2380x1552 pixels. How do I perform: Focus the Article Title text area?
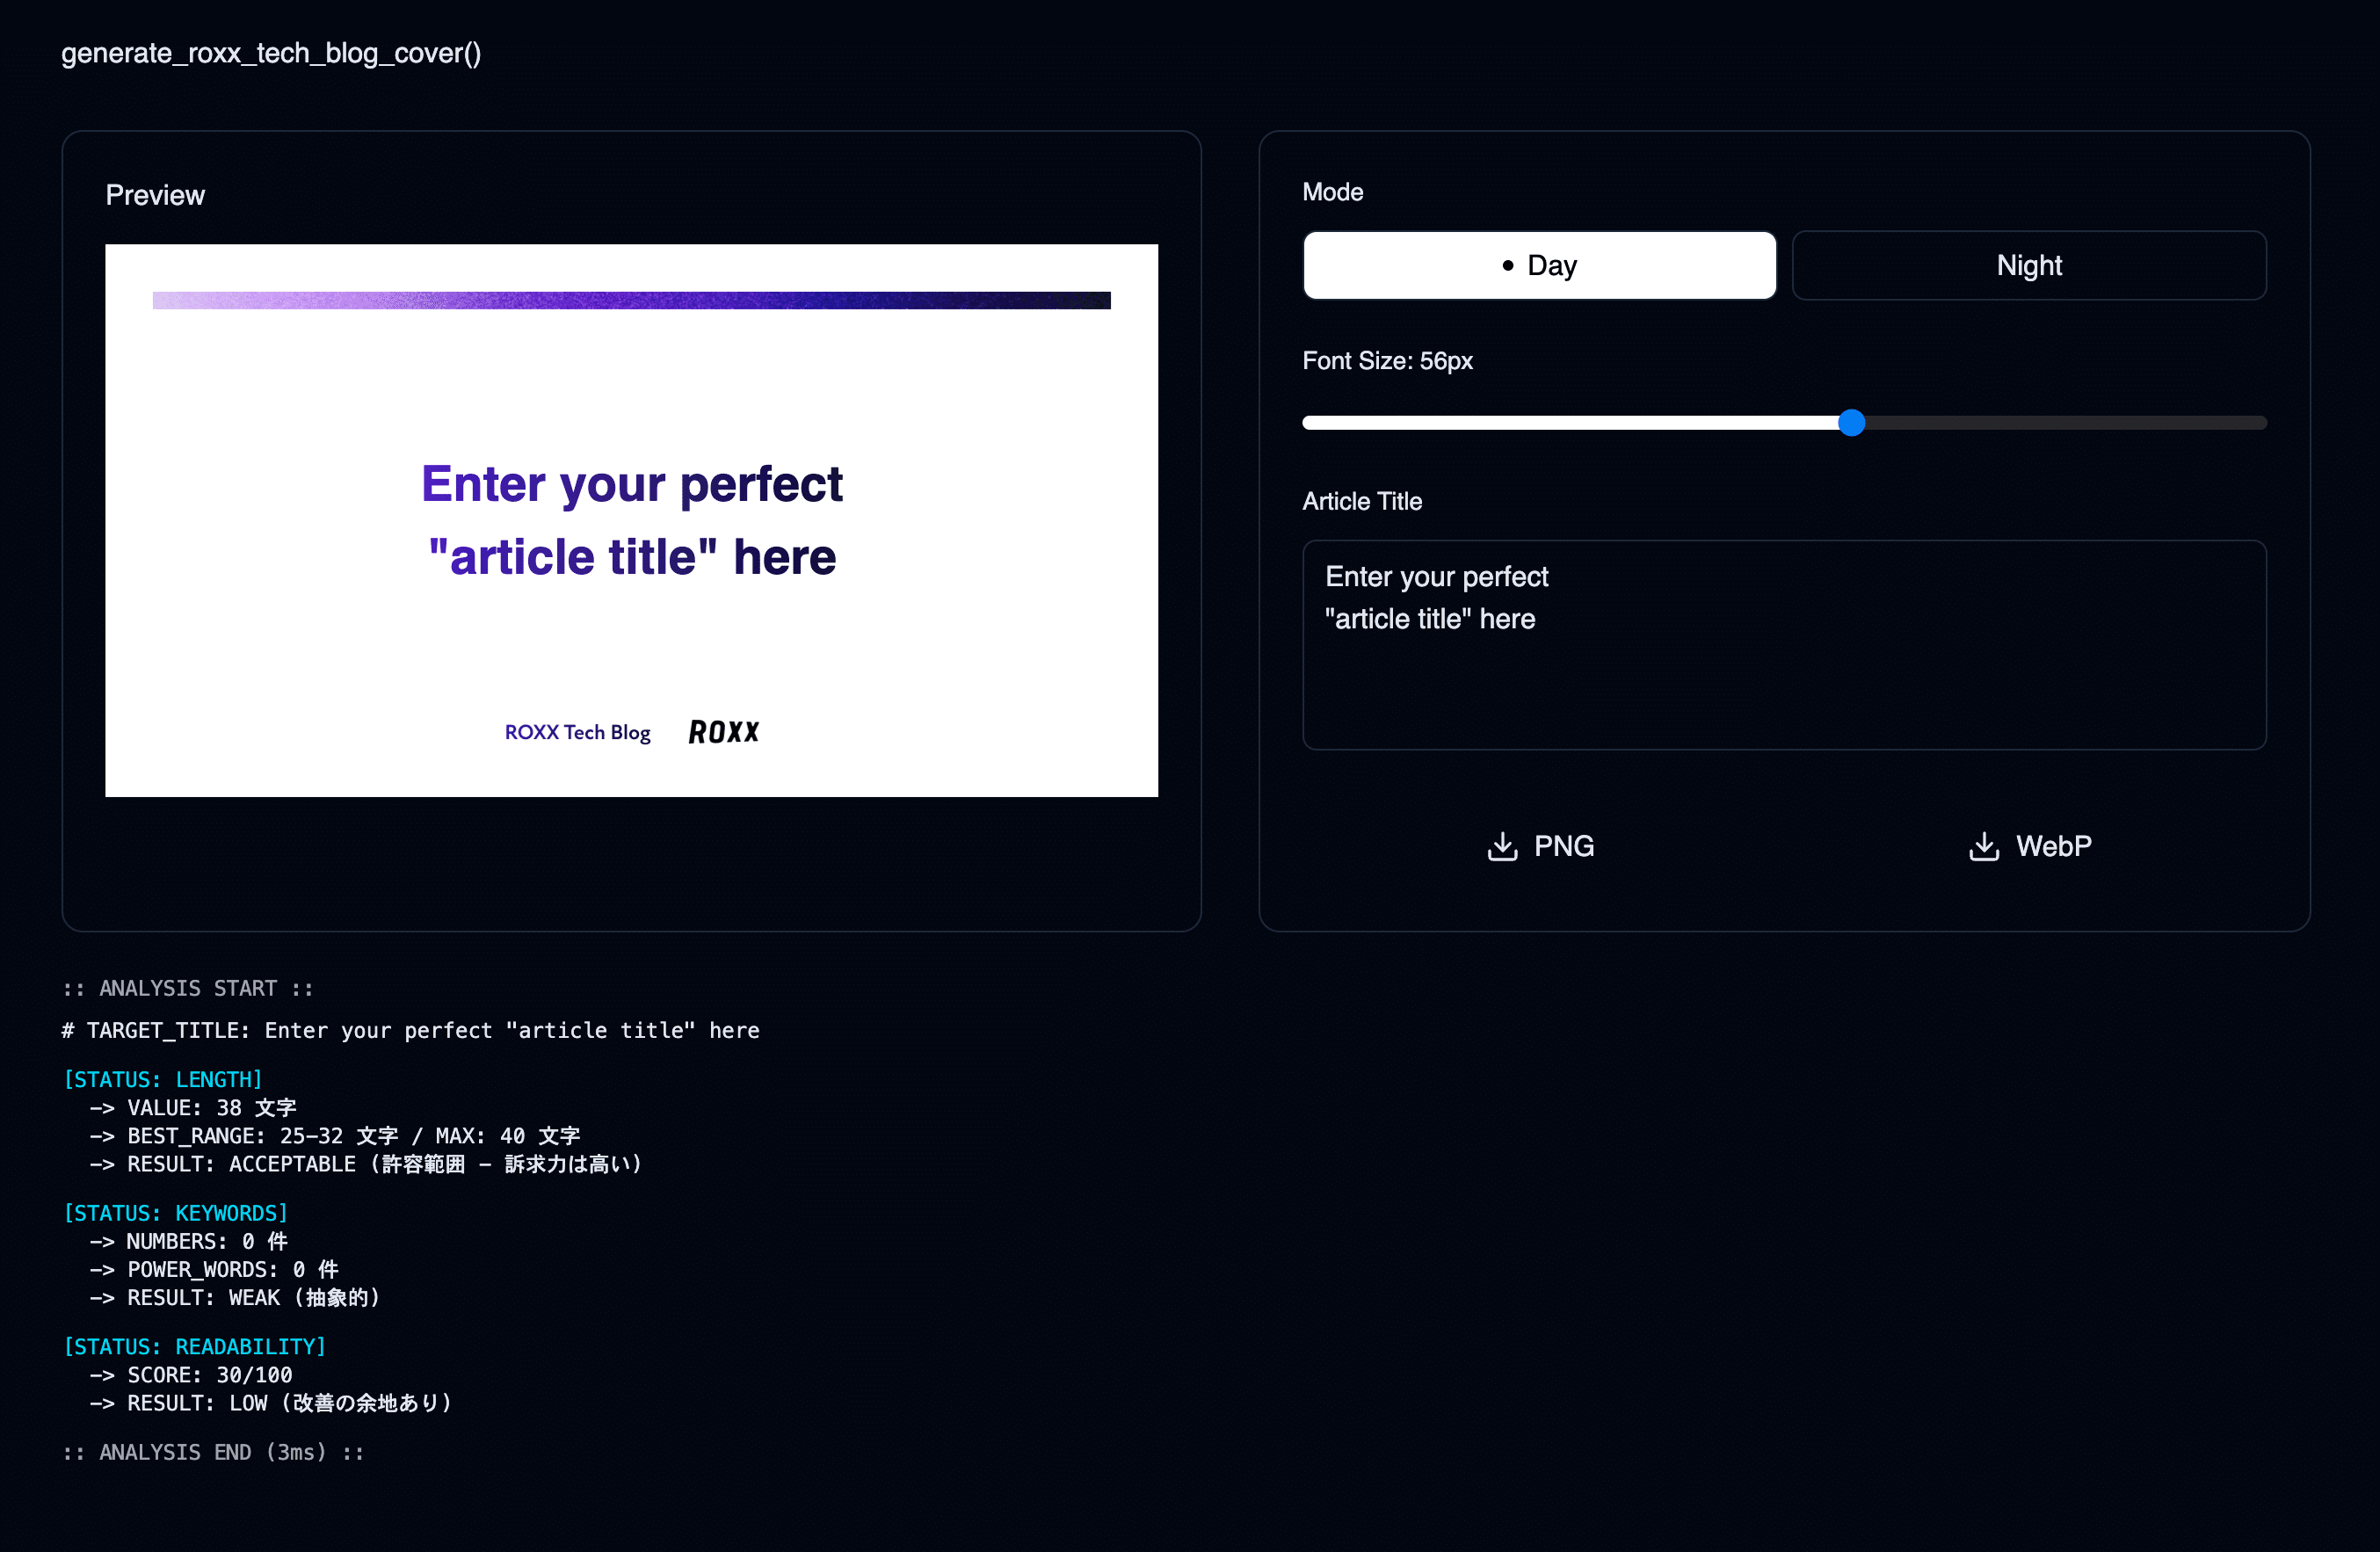(x=1783, y=680)
